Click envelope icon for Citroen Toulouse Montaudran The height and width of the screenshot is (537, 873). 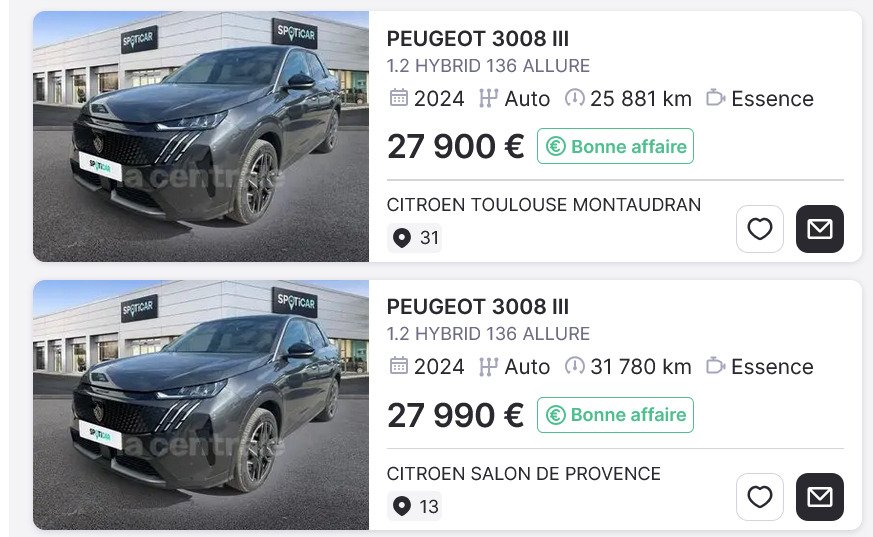coord(820,229)
